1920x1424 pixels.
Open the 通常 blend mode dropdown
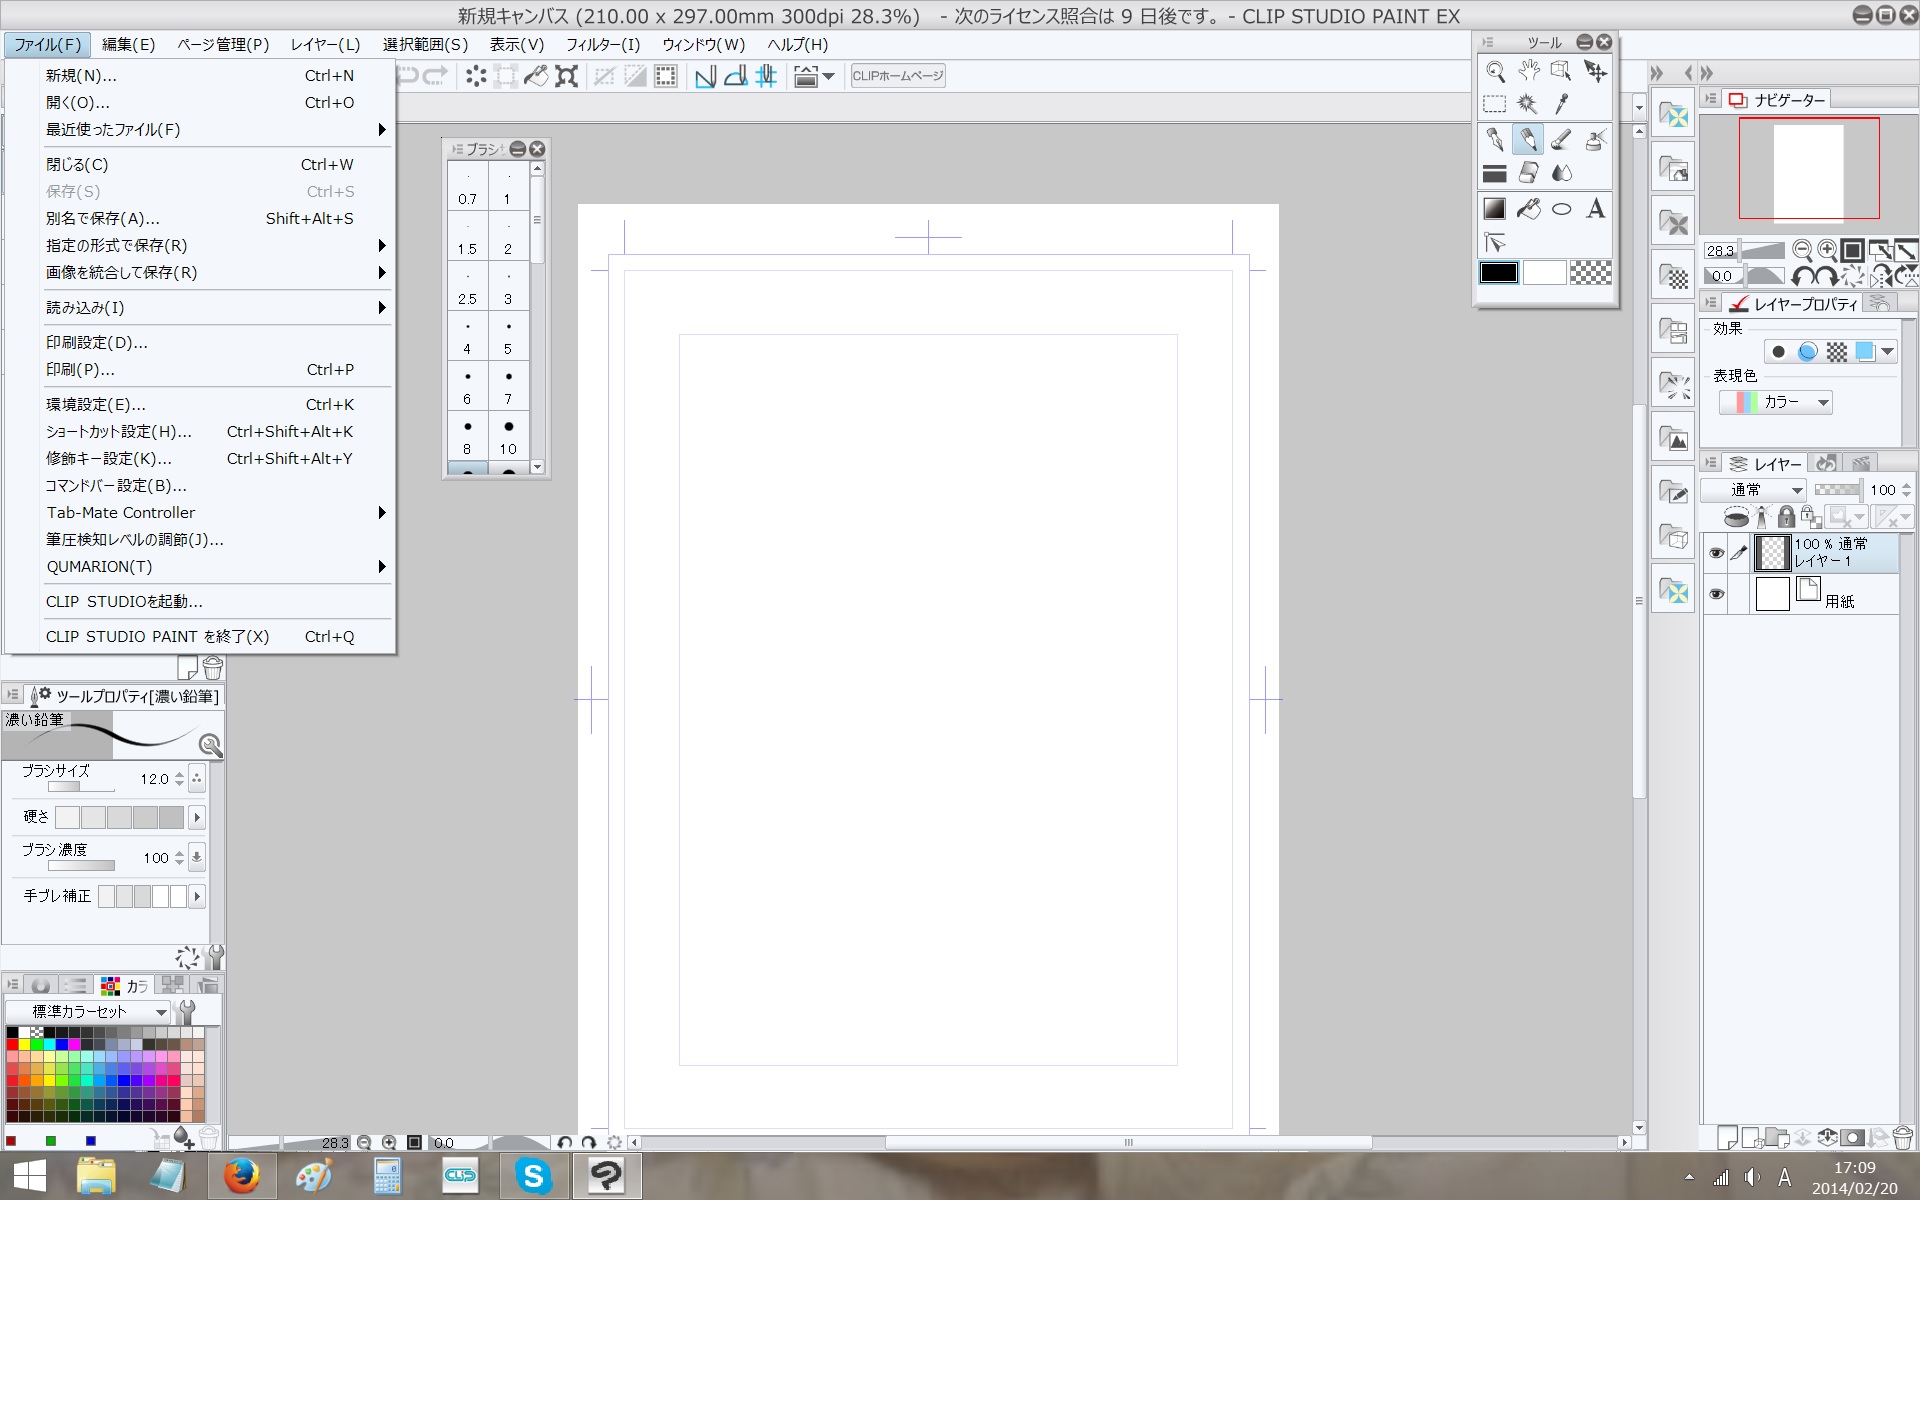coord(1754,490)
